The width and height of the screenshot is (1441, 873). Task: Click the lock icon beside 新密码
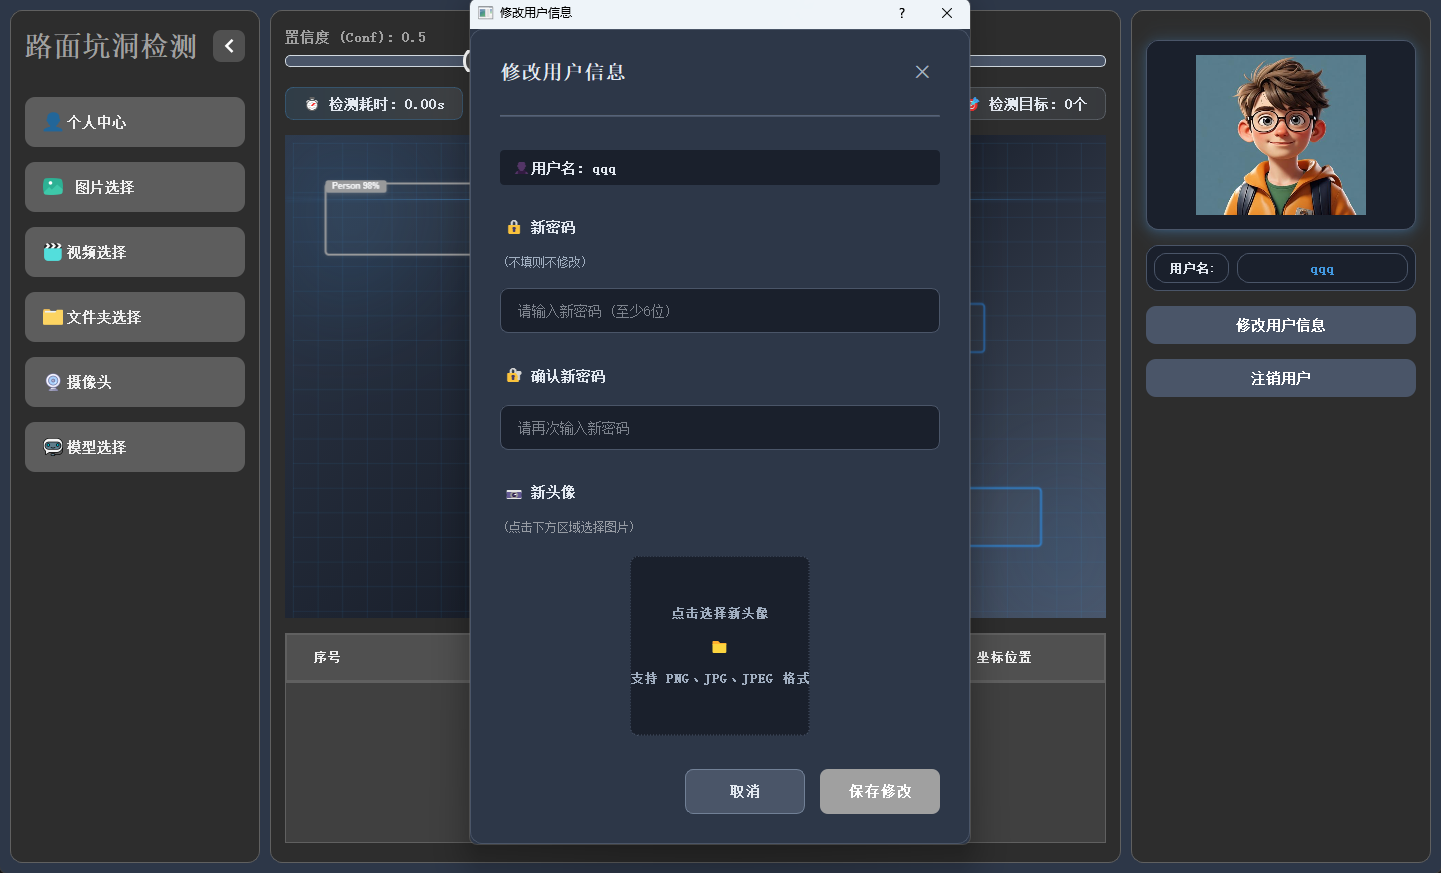(514, 227)
